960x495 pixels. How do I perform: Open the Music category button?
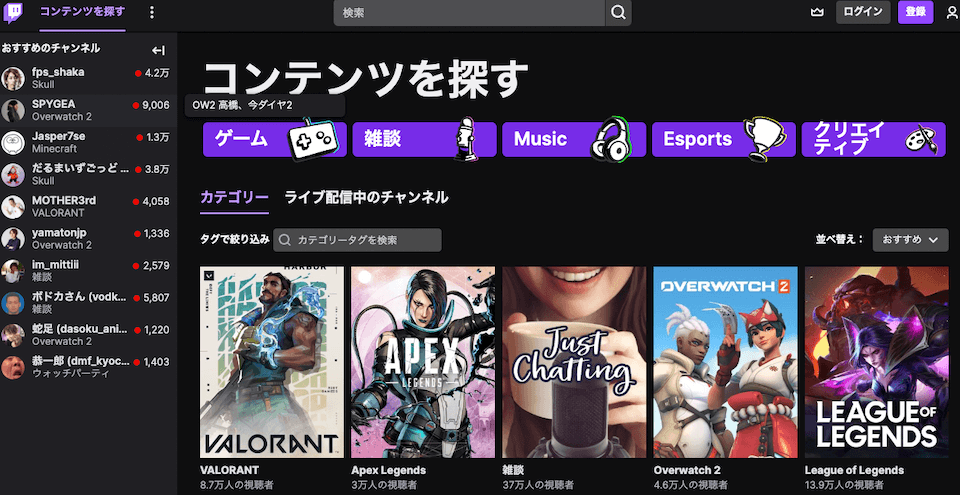(574, 139)
